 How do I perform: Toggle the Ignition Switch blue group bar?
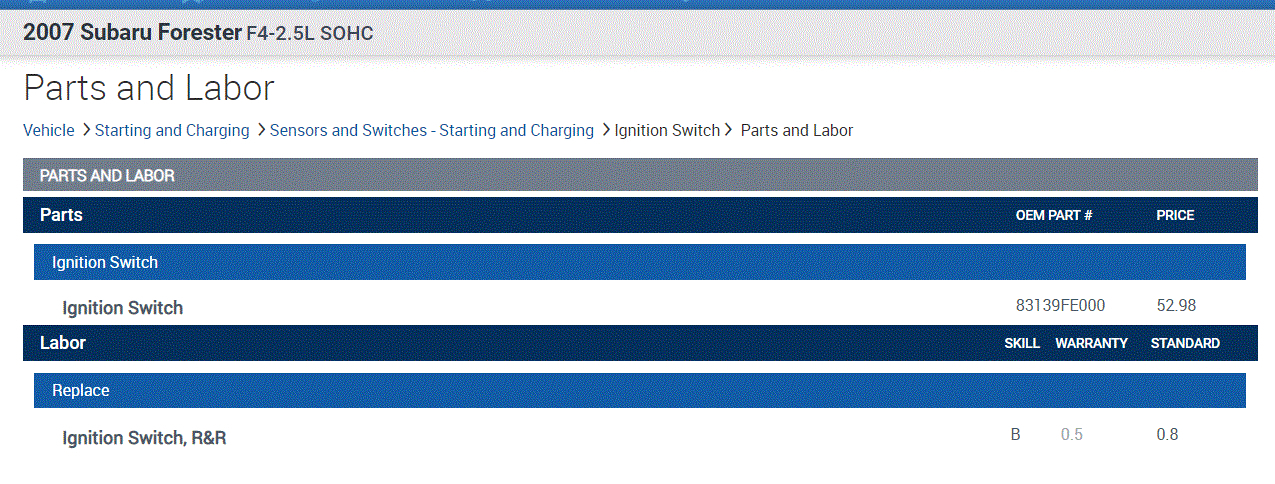(105, 262)
